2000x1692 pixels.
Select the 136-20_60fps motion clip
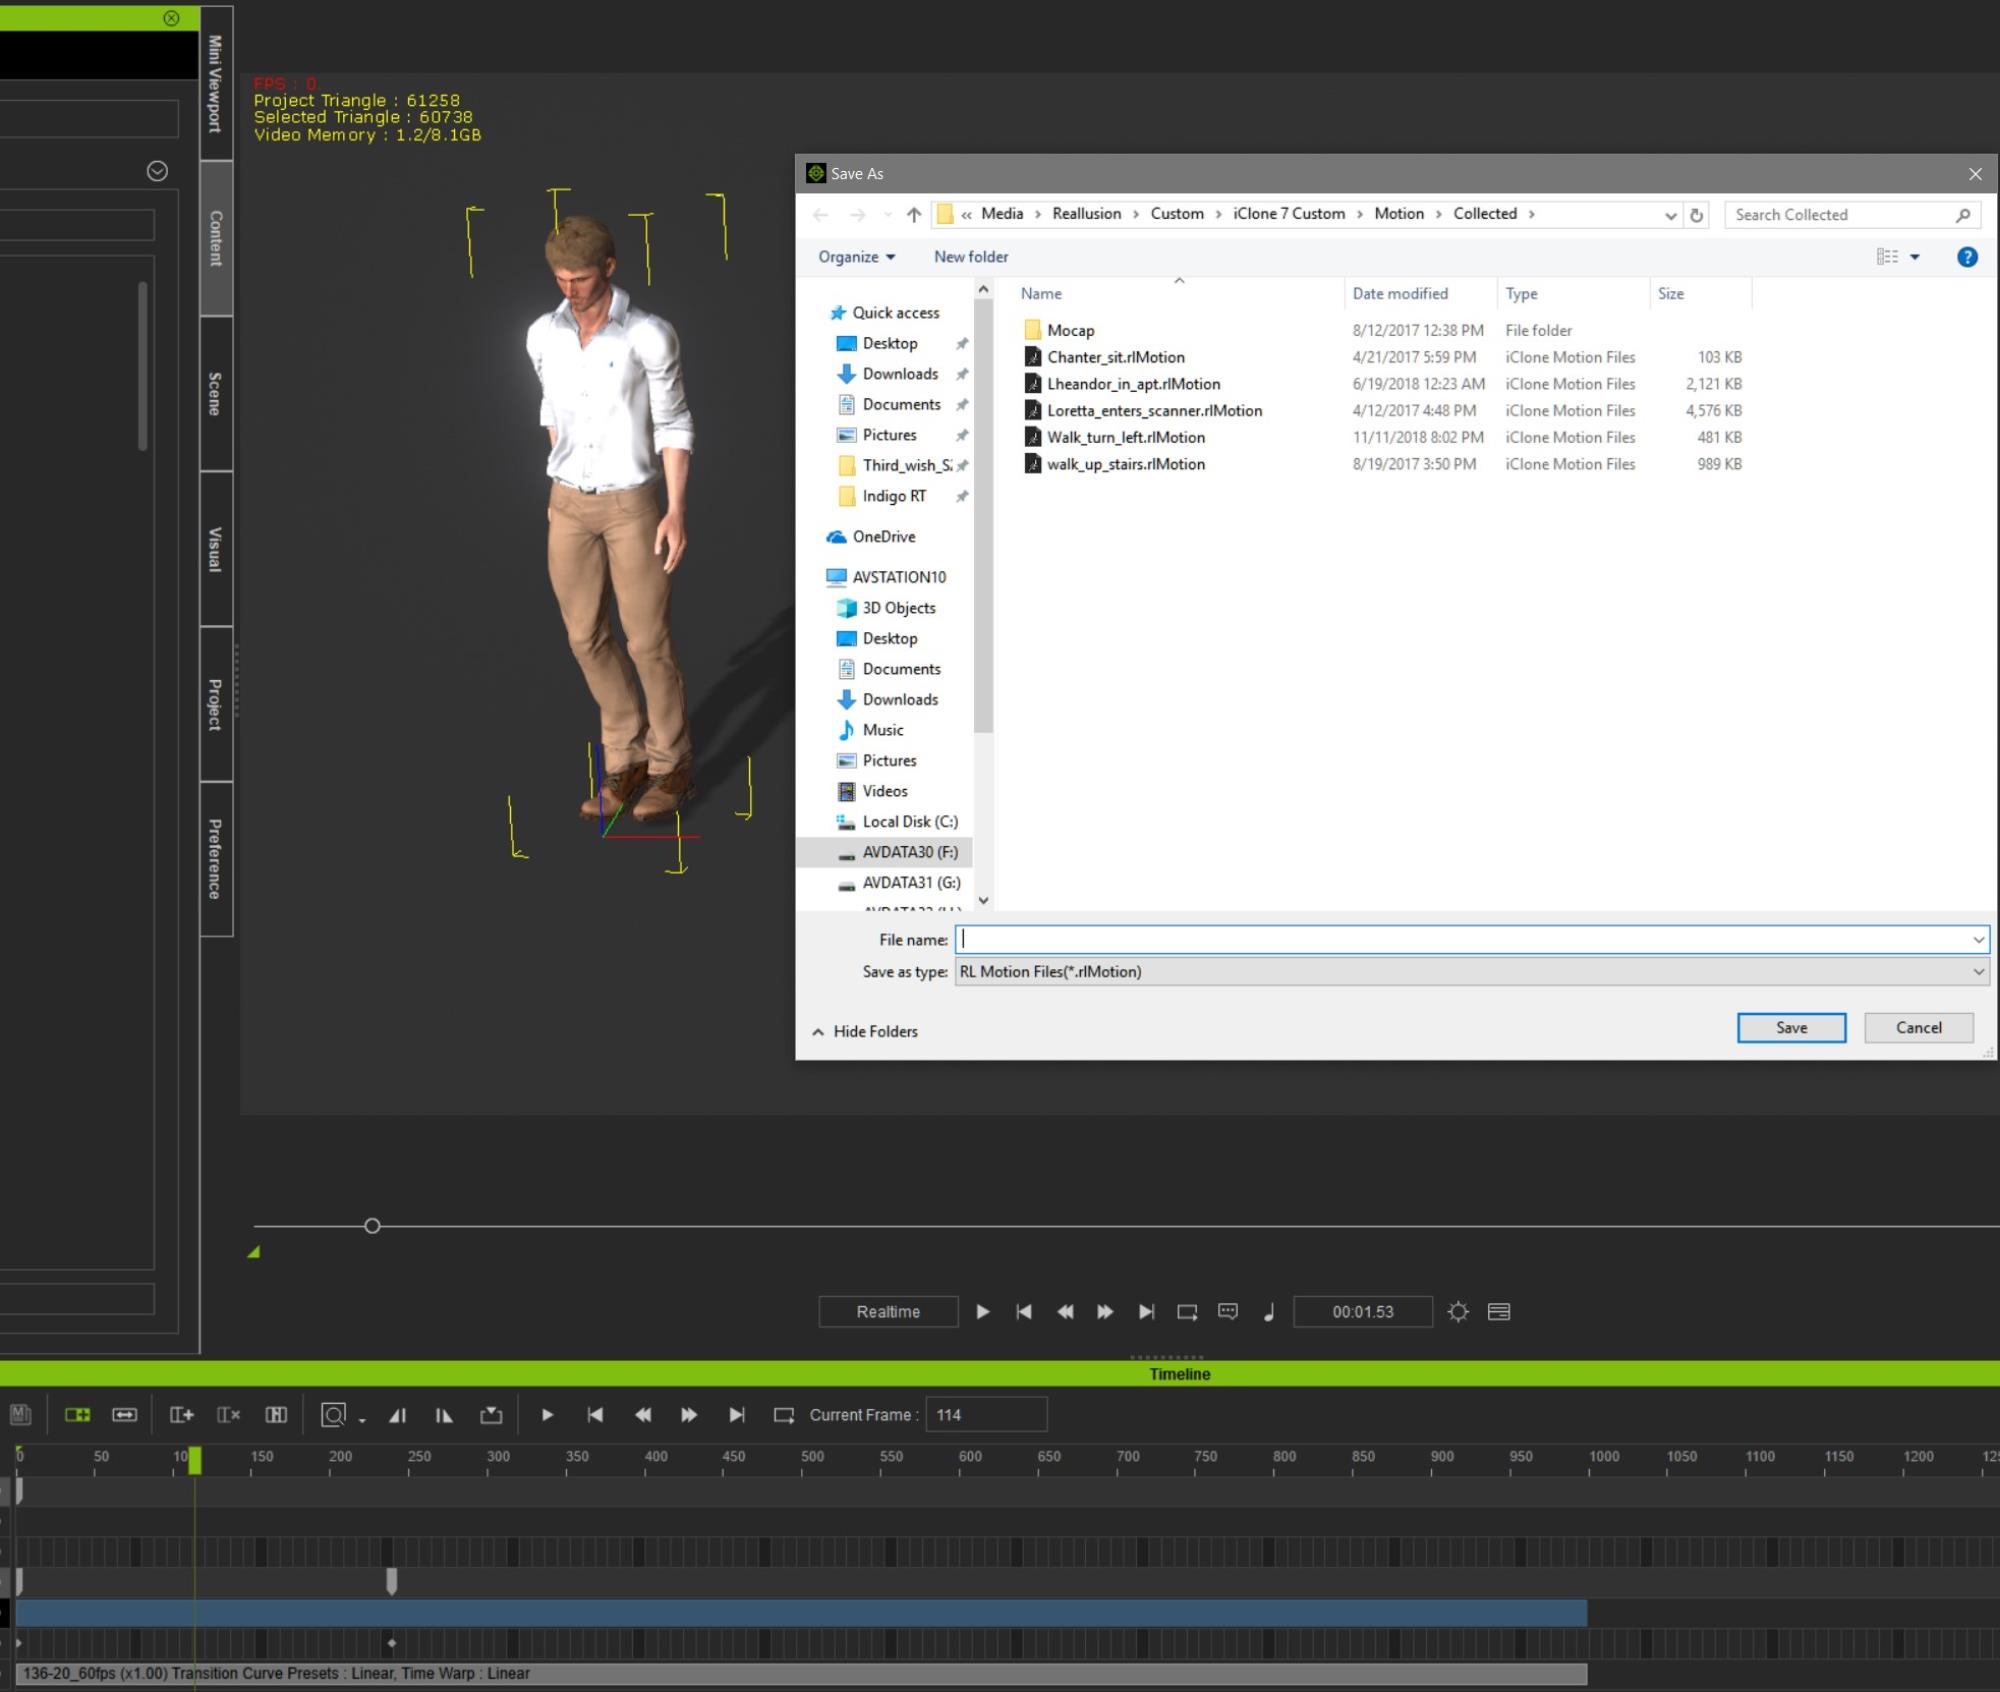(x=802, y=1673)
